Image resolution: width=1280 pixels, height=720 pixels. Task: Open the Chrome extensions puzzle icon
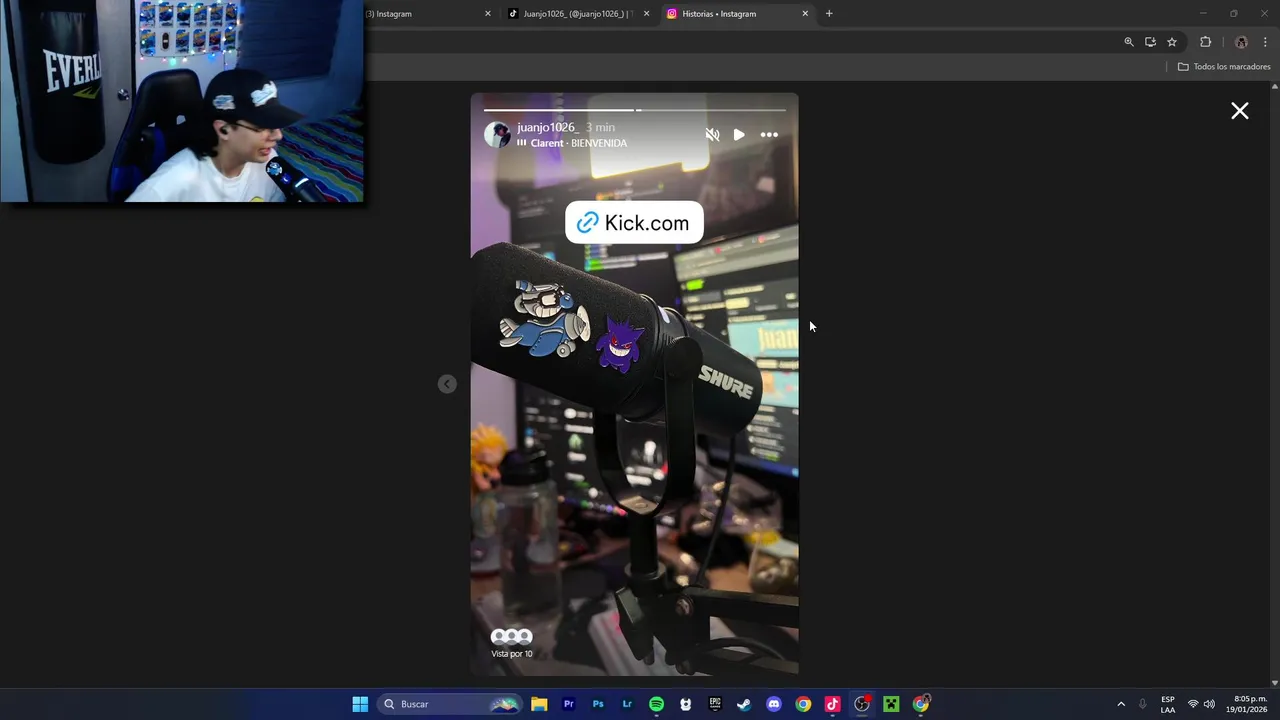tap(1205, 42)
